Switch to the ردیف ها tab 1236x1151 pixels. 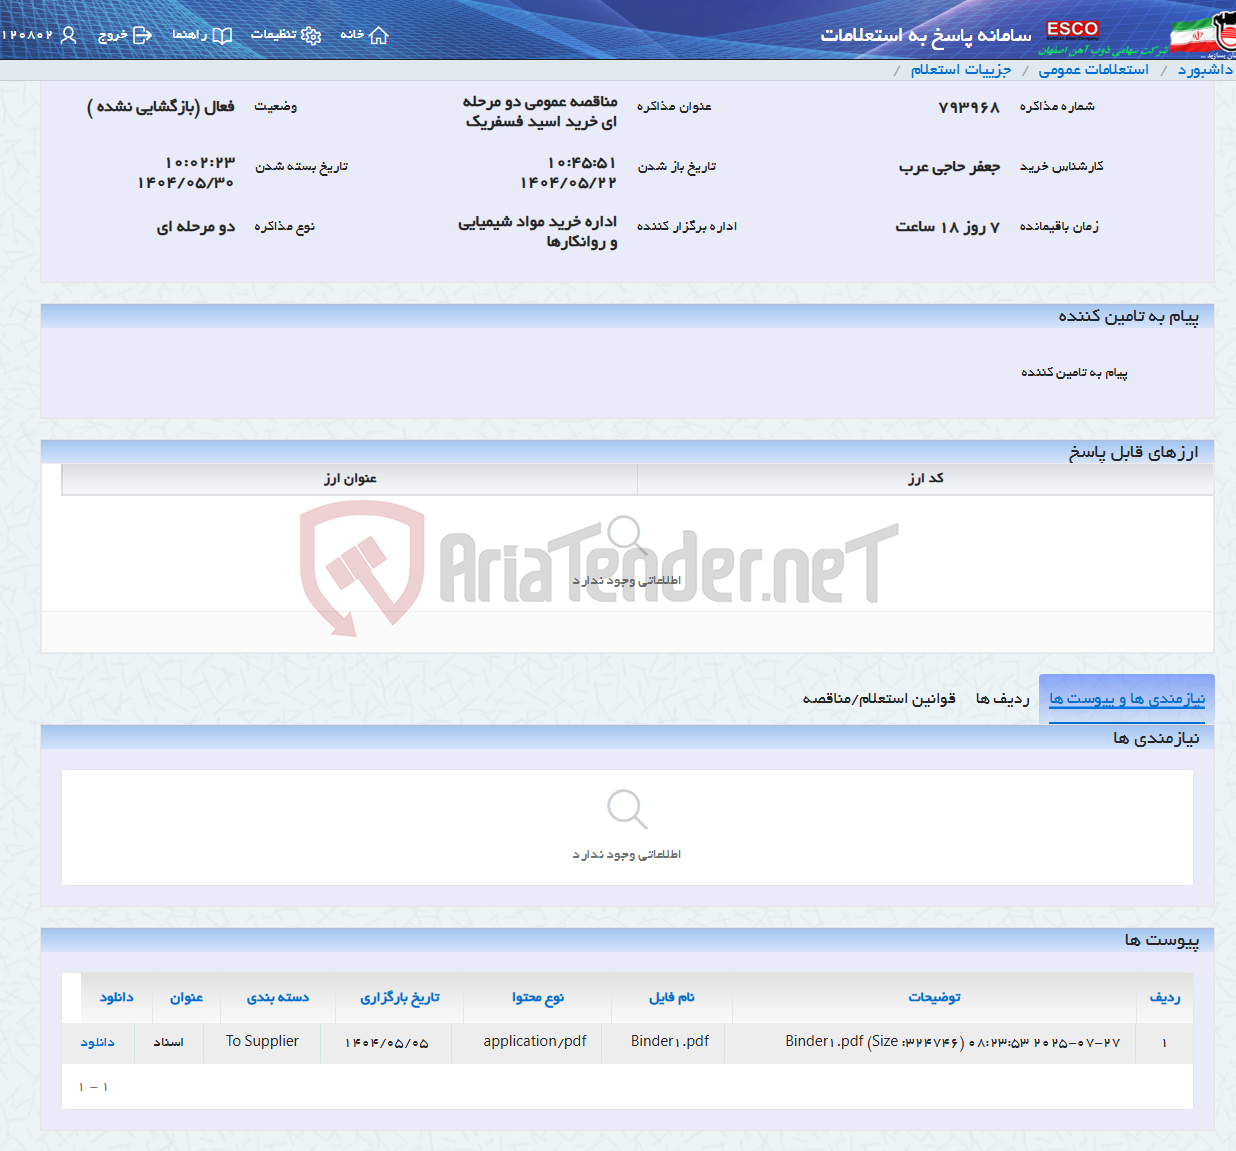(1002, 699)
